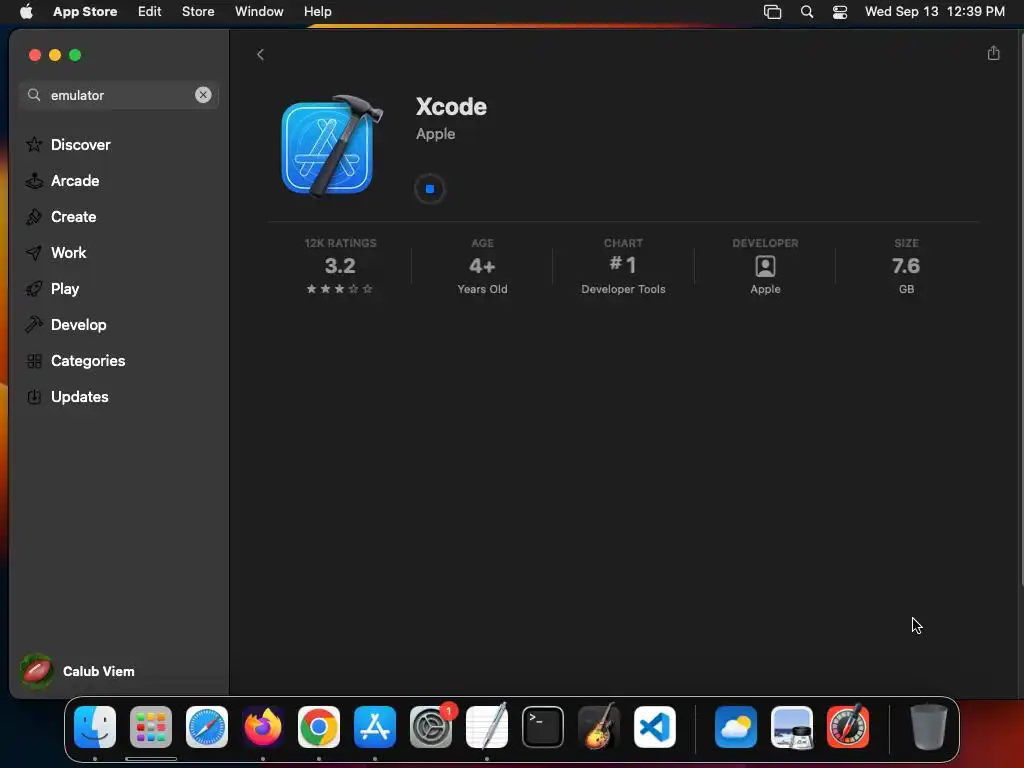The height and width of the screenshot is (768, 1024).
Task: Launch Visual Studio Code from the Dock
Action: click(655, 727)
